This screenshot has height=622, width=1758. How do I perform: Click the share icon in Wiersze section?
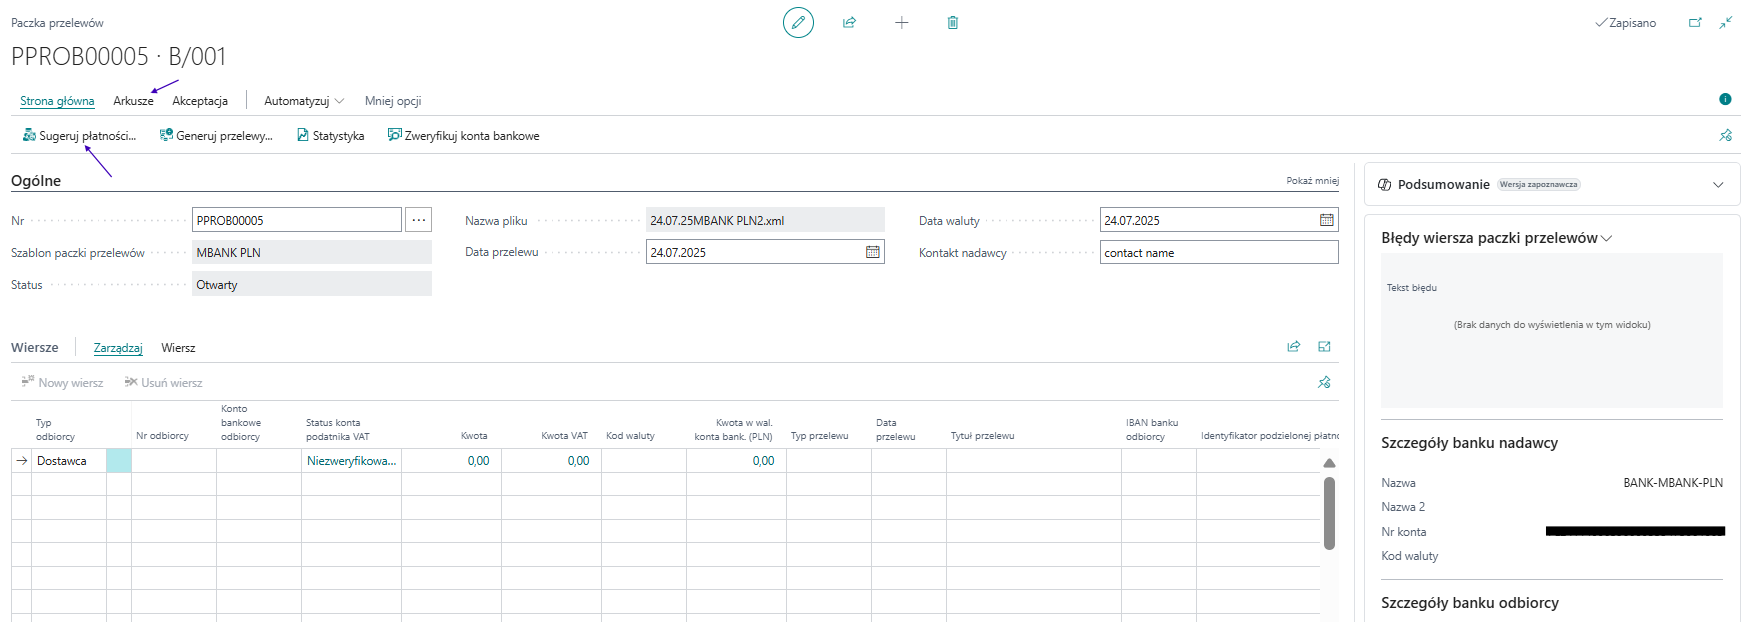coord(1294,347)
